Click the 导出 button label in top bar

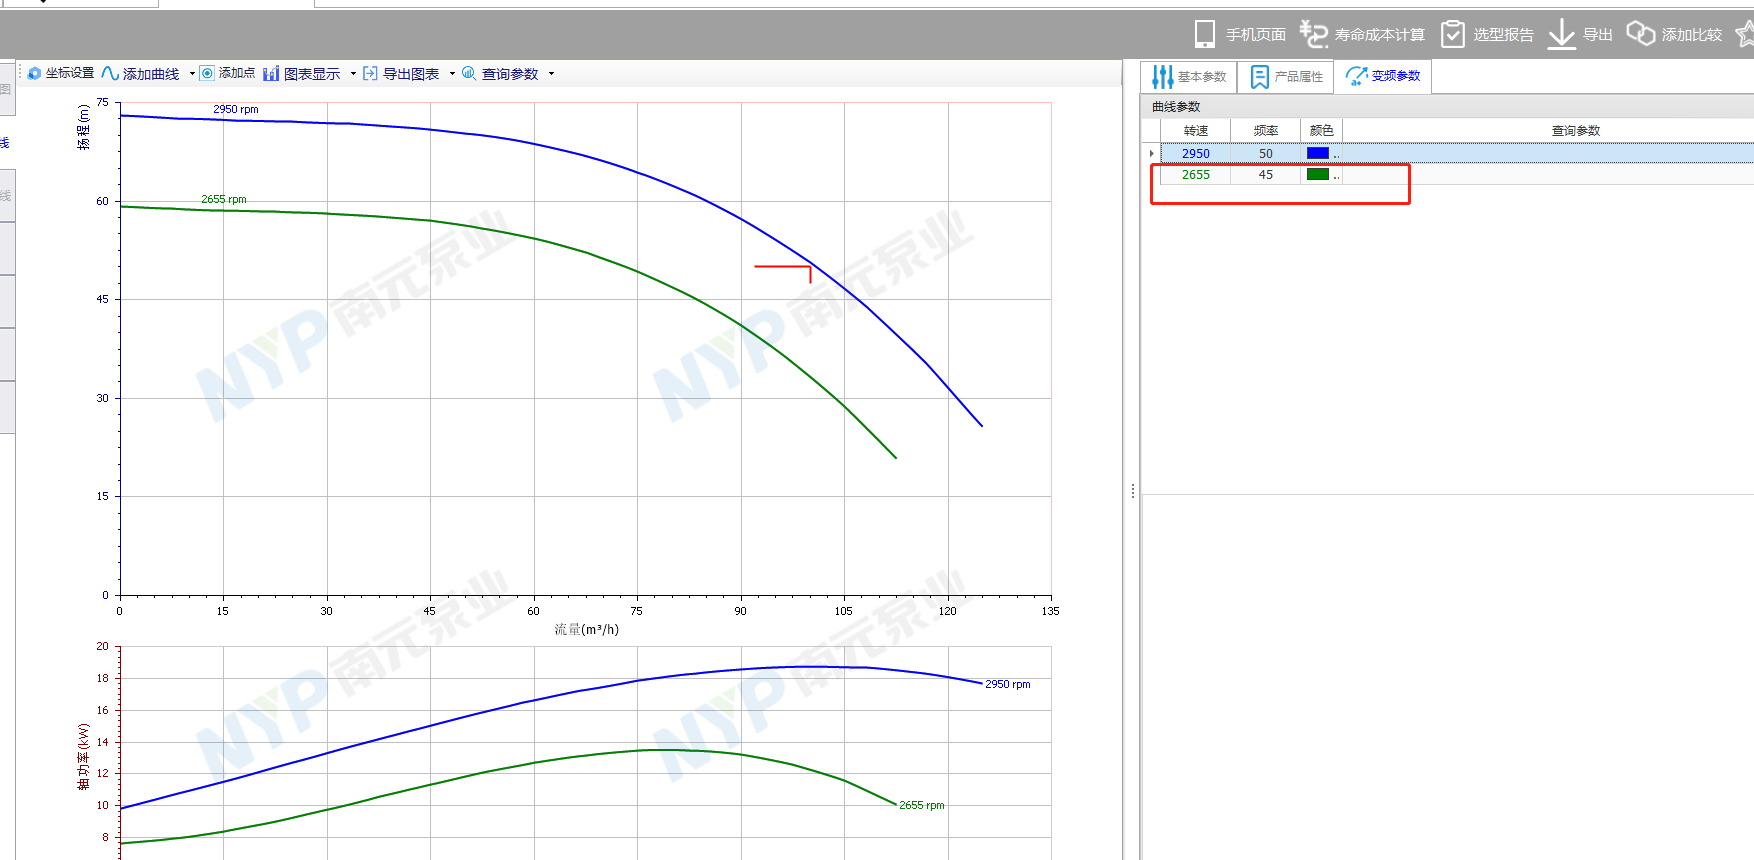1598,35
